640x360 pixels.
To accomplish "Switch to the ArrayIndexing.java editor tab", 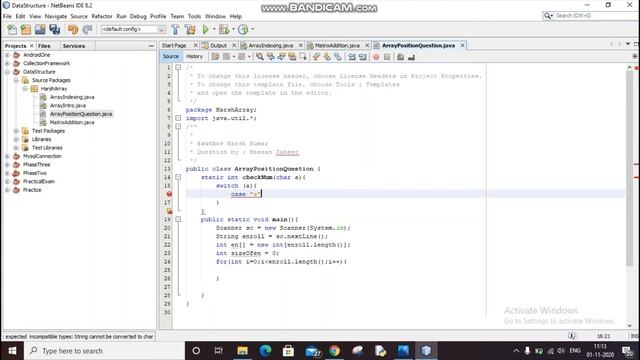I will coord(271,45).
